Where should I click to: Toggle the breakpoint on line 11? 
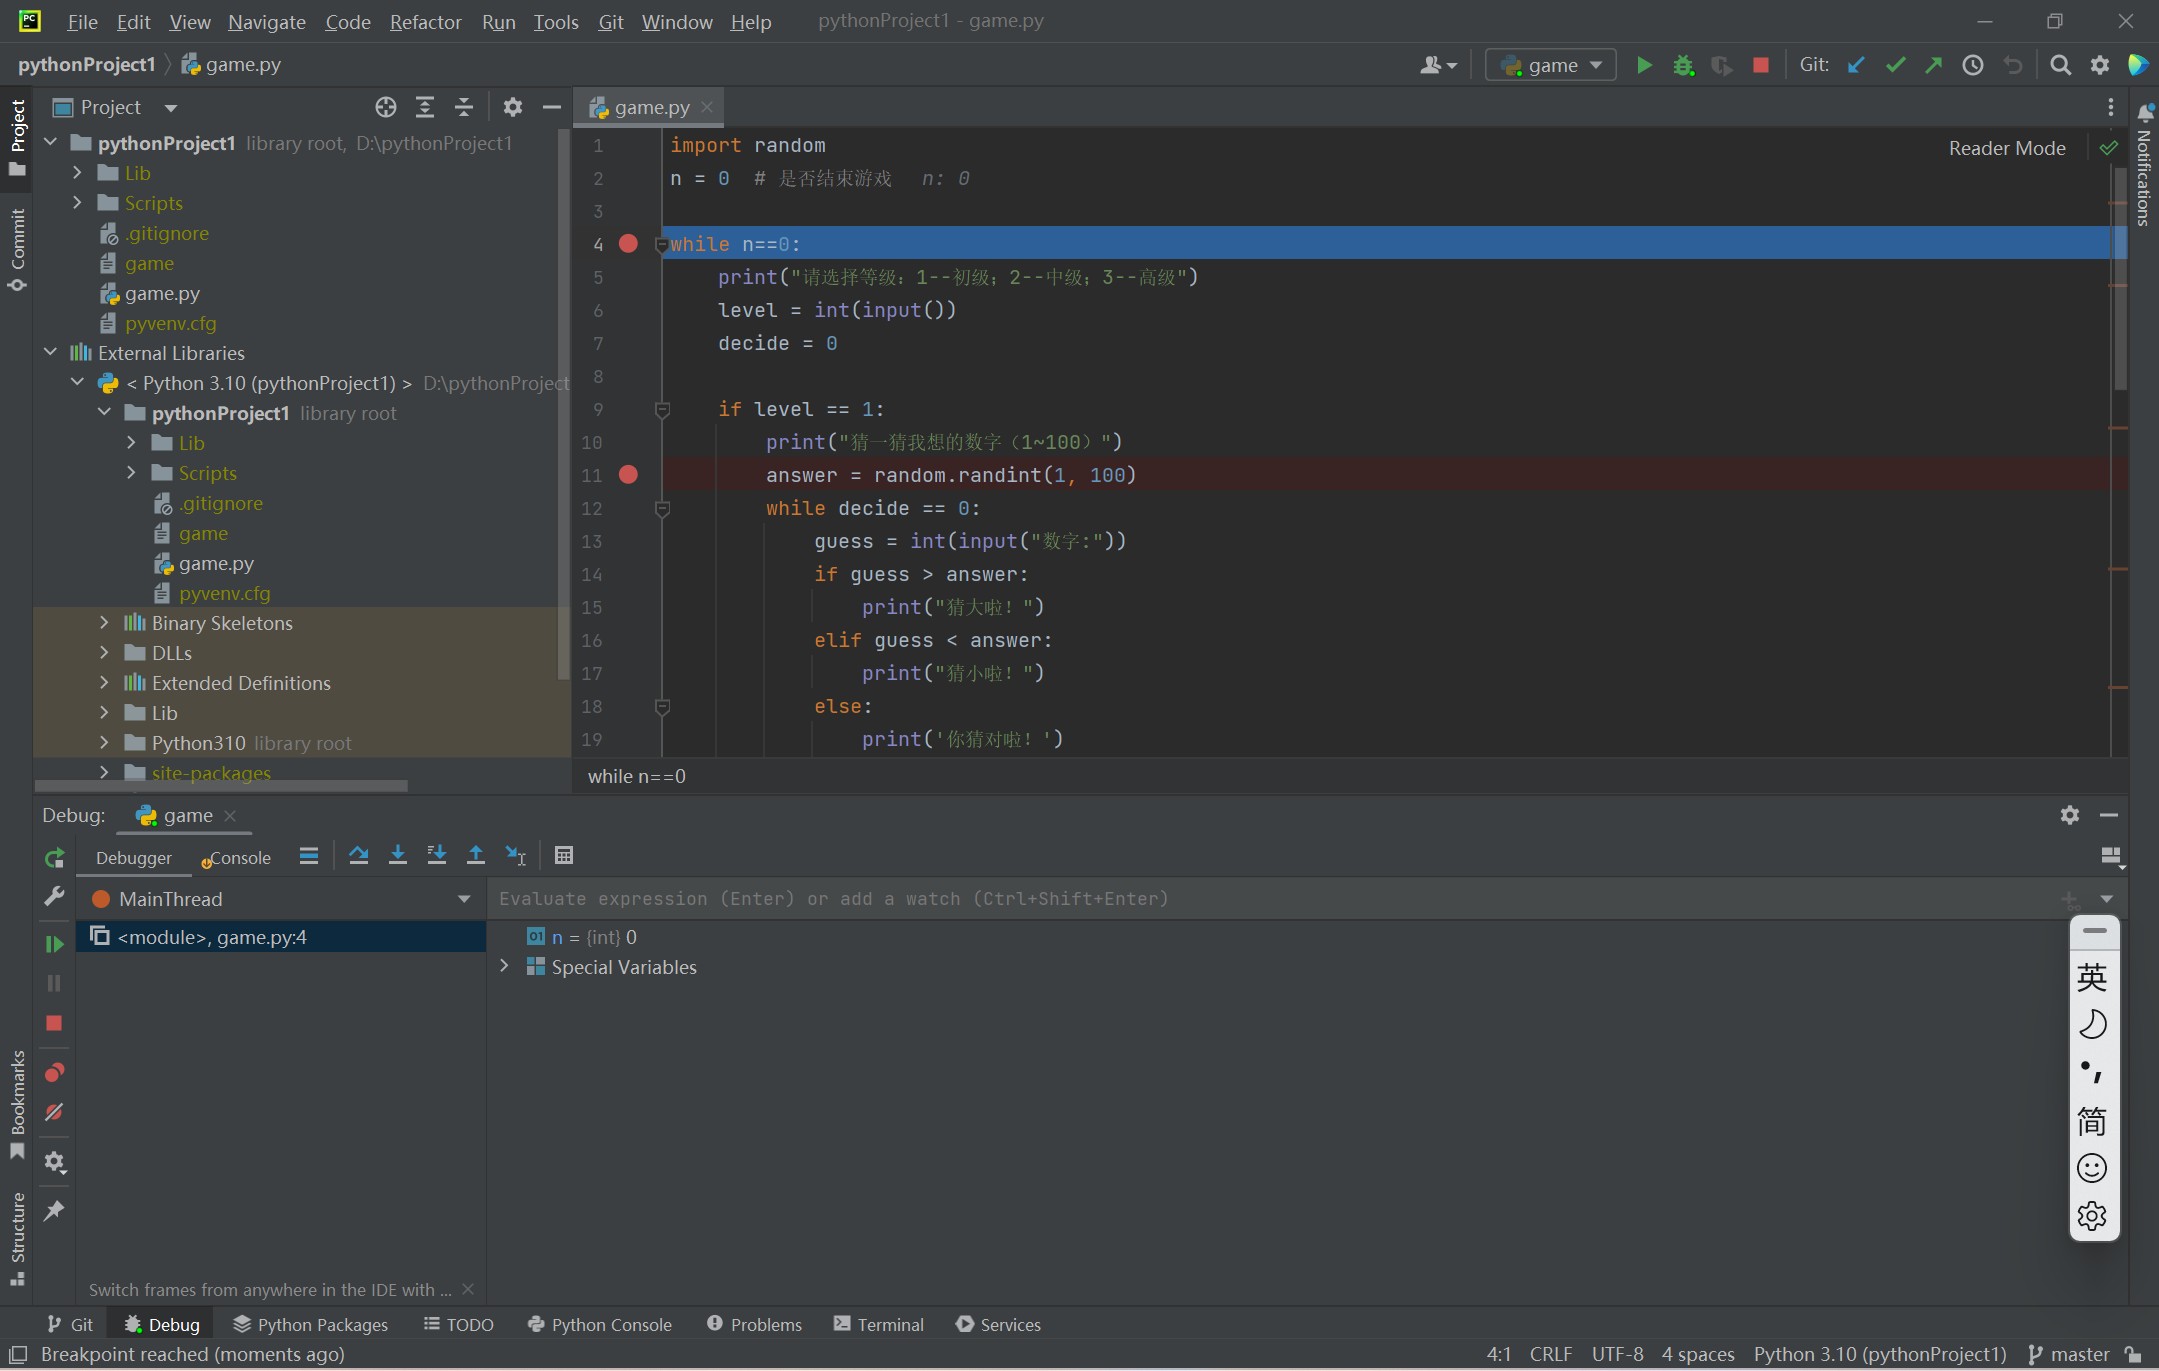click(628, 475)
